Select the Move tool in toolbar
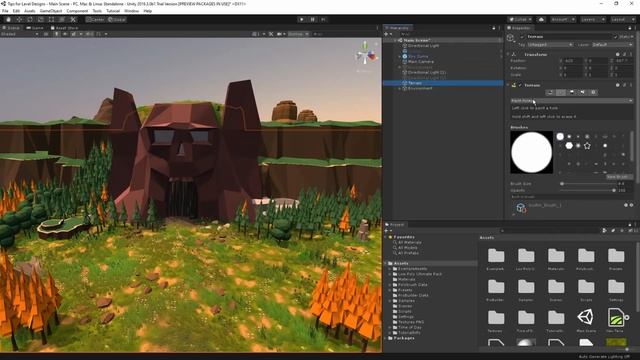 (x=19, y=19)
